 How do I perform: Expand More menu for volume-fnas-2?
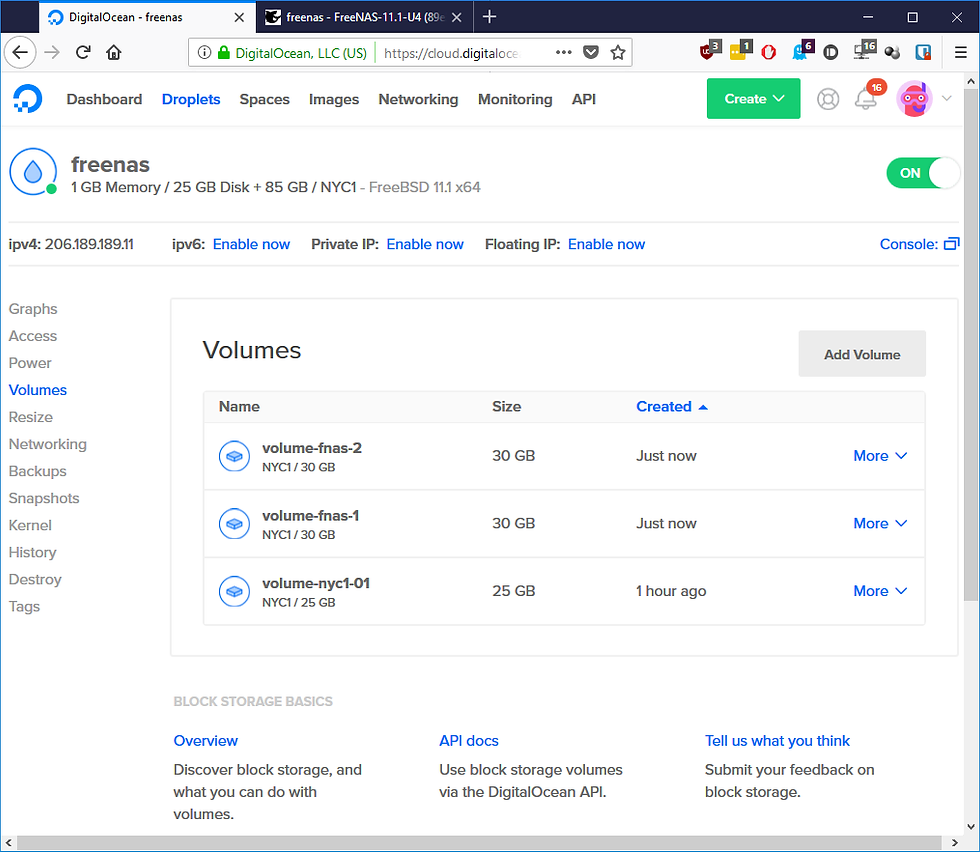coord(880,456)
